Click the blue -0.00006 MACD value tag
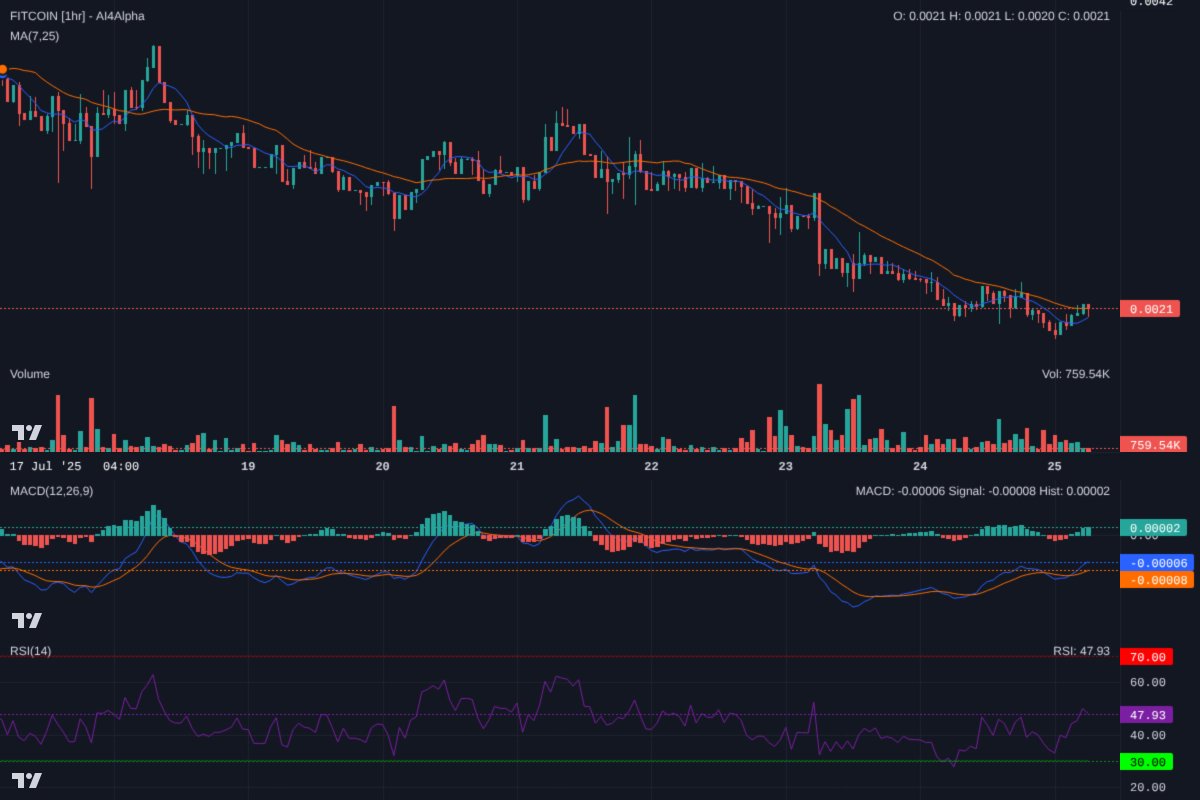This screenshot has width=1200, height=800. click(1157, 563)
